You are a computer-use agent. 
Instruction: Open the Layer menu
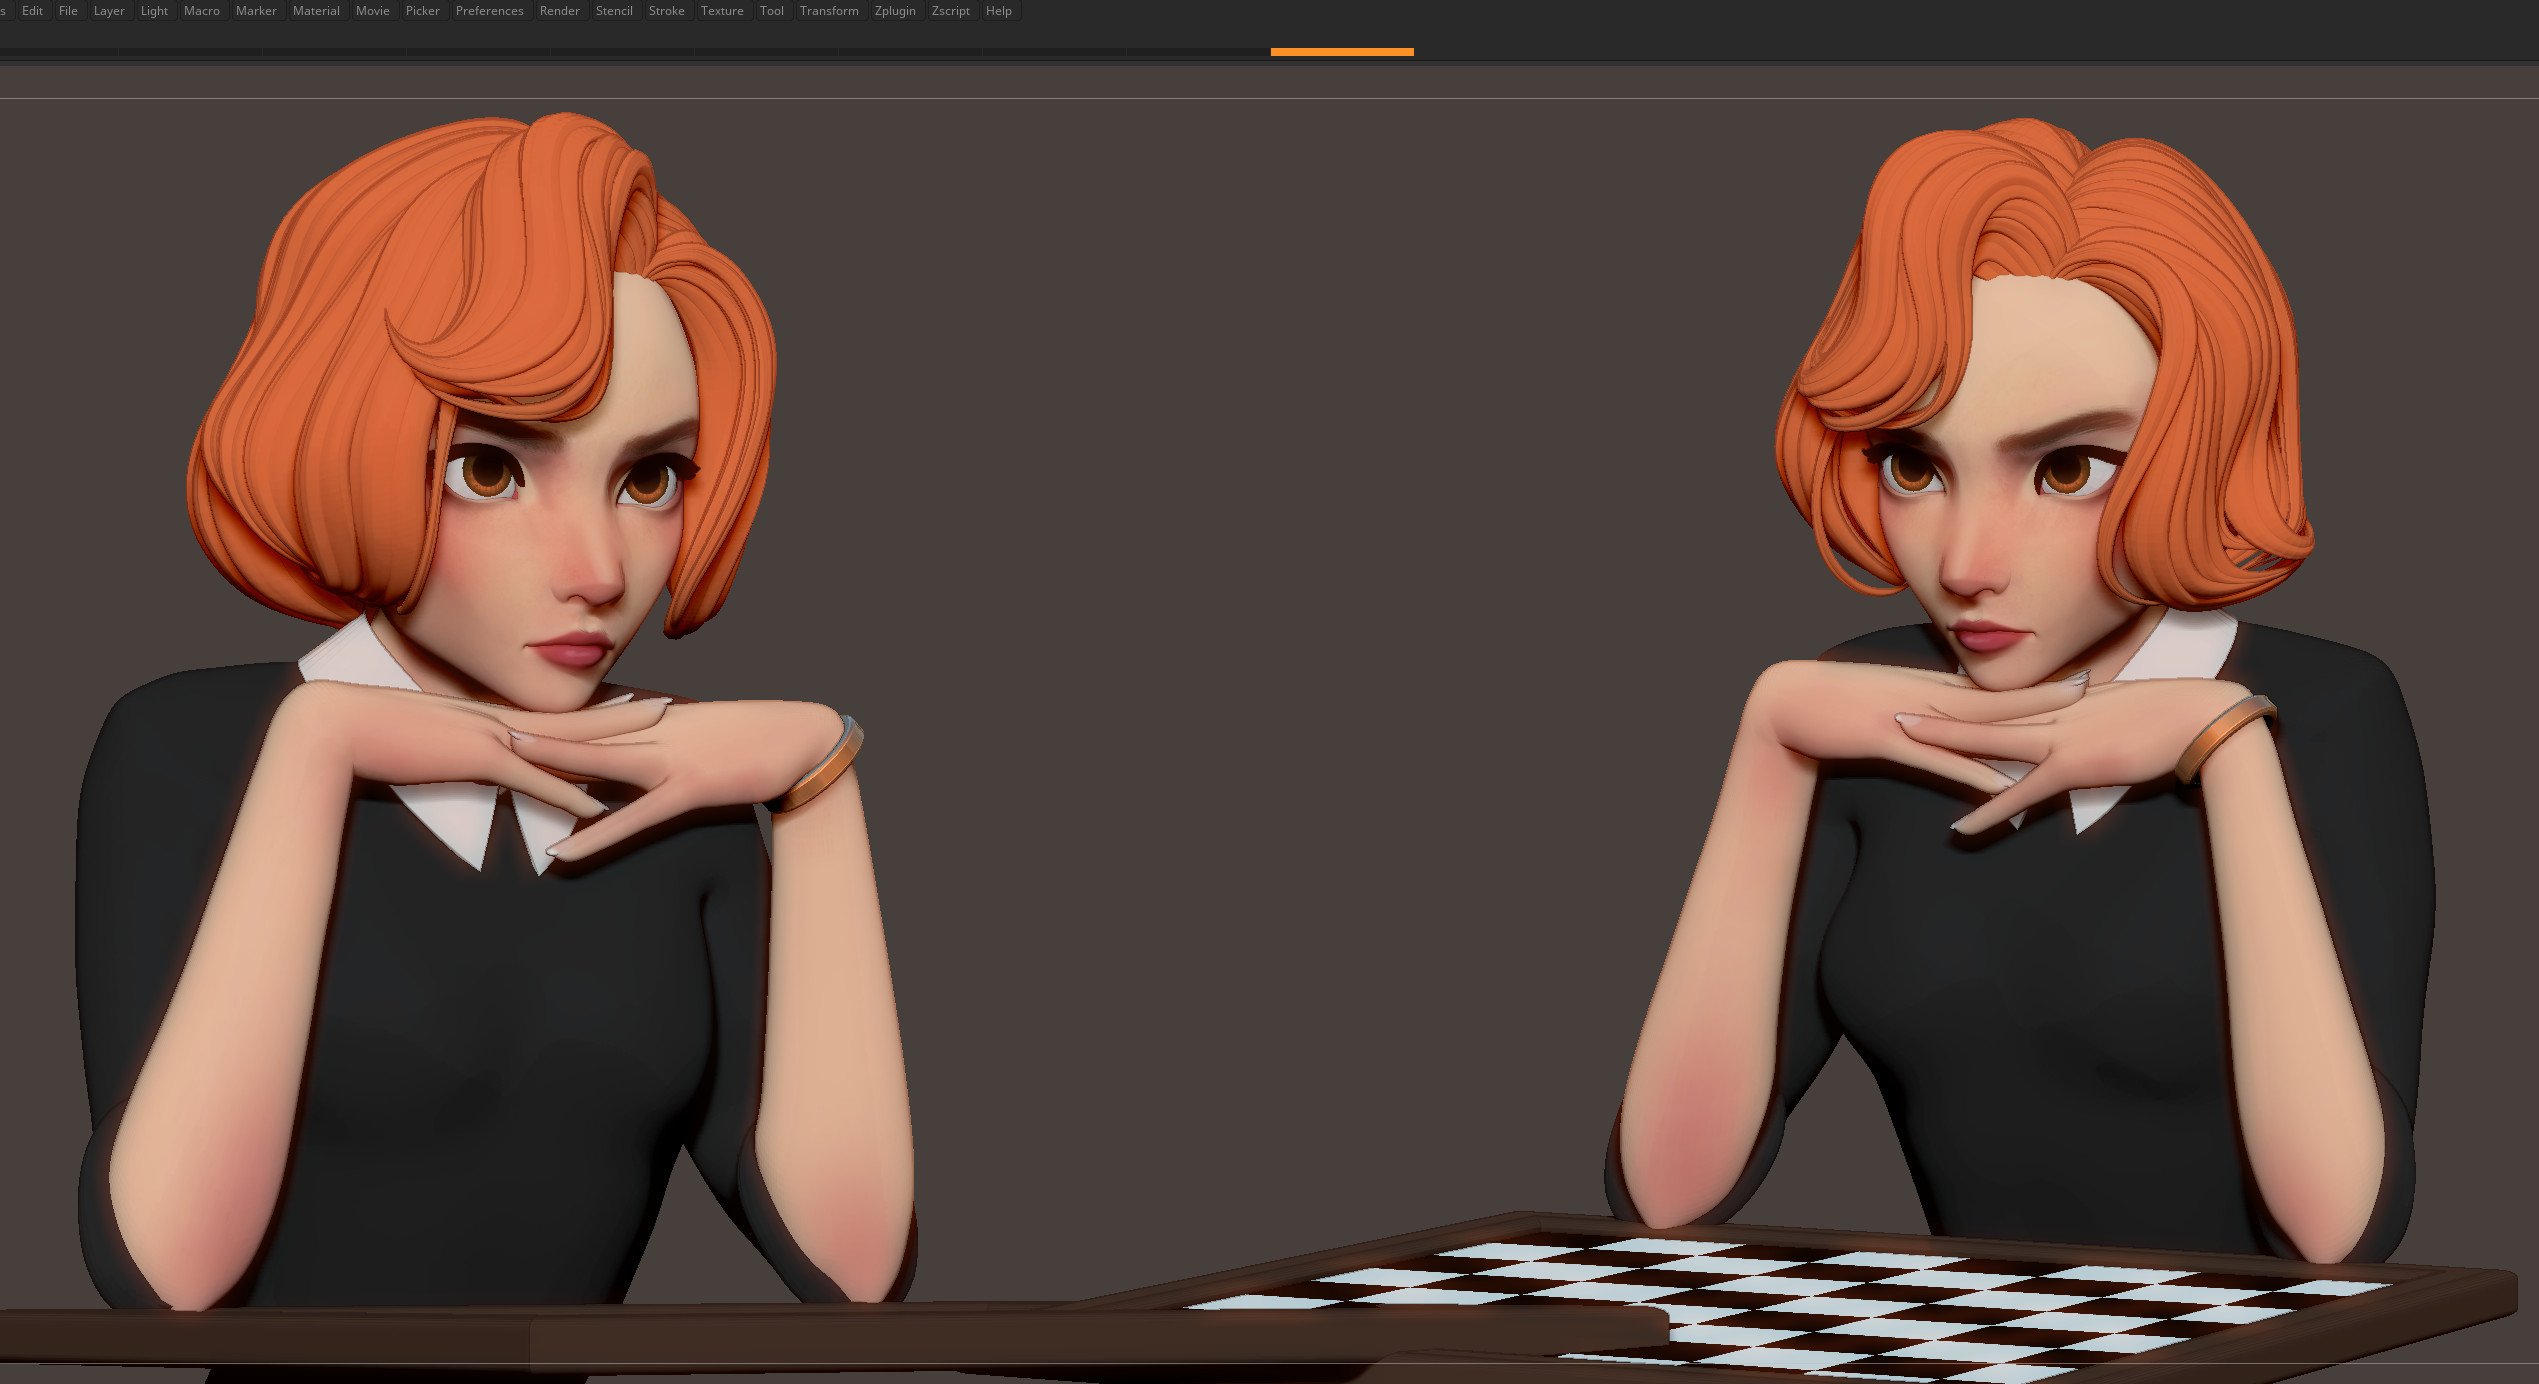[109, 11]
